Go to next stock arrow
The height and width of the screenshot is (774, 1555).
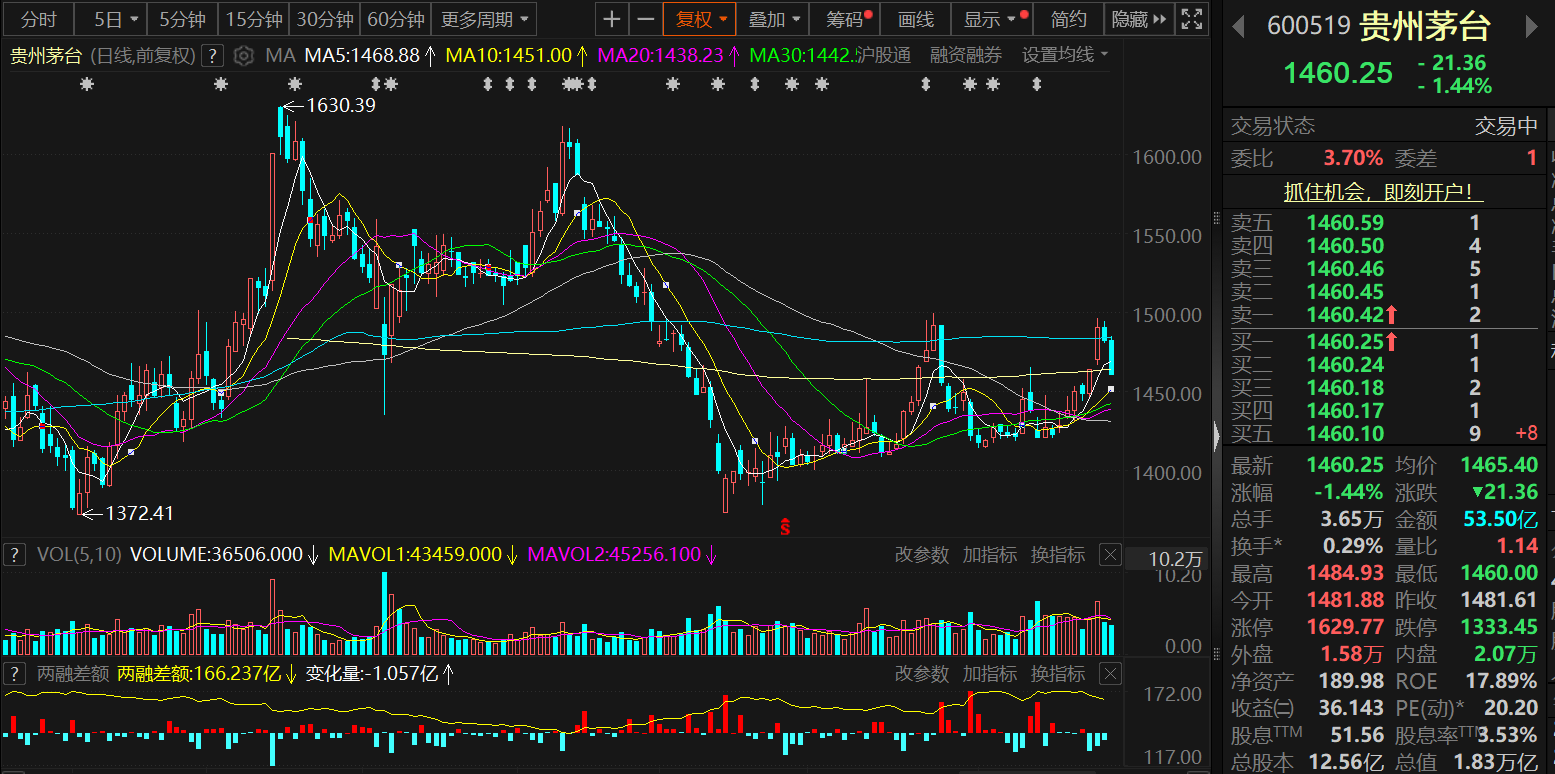[x=1530, y=27]
